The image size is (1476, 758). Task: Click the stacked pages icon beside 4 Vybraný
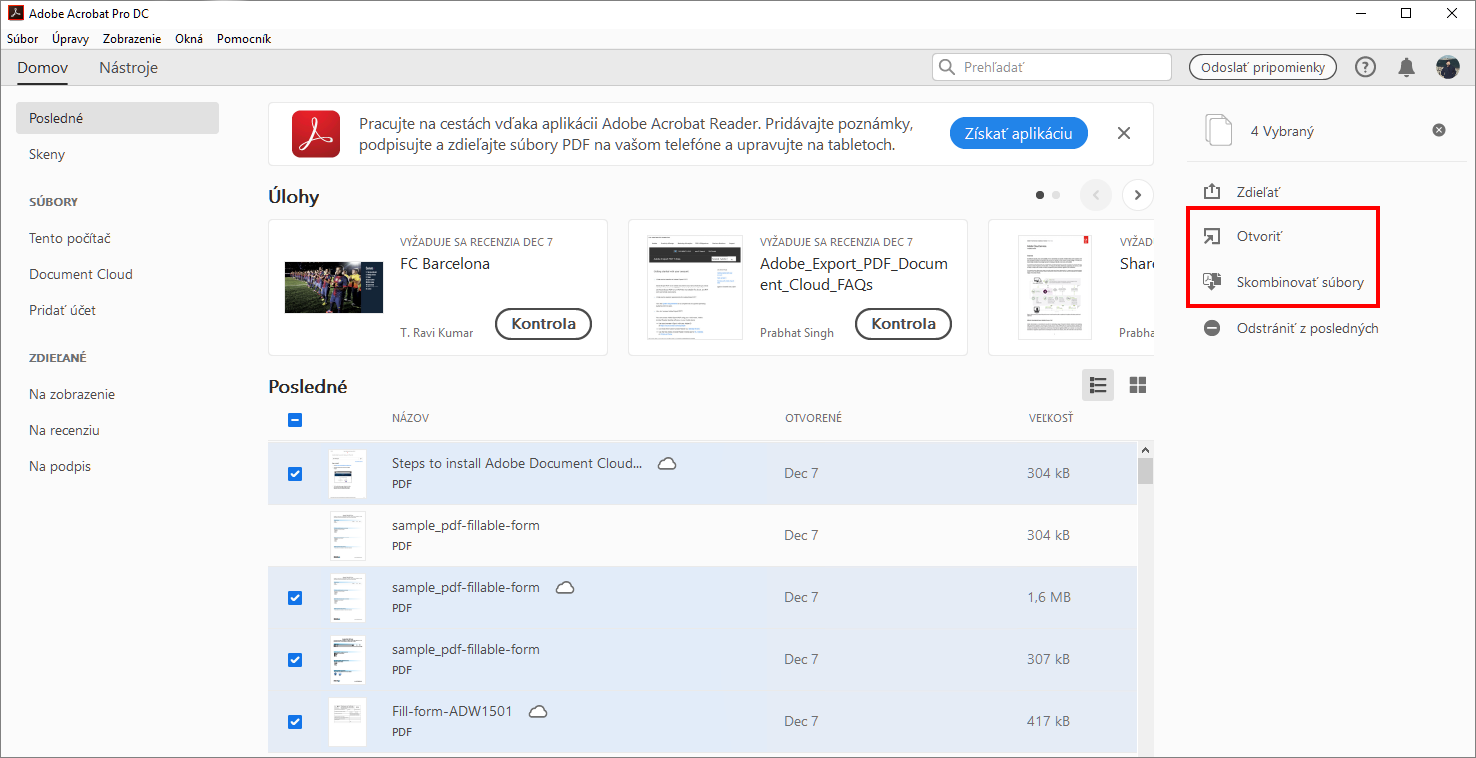(1219, 131)
